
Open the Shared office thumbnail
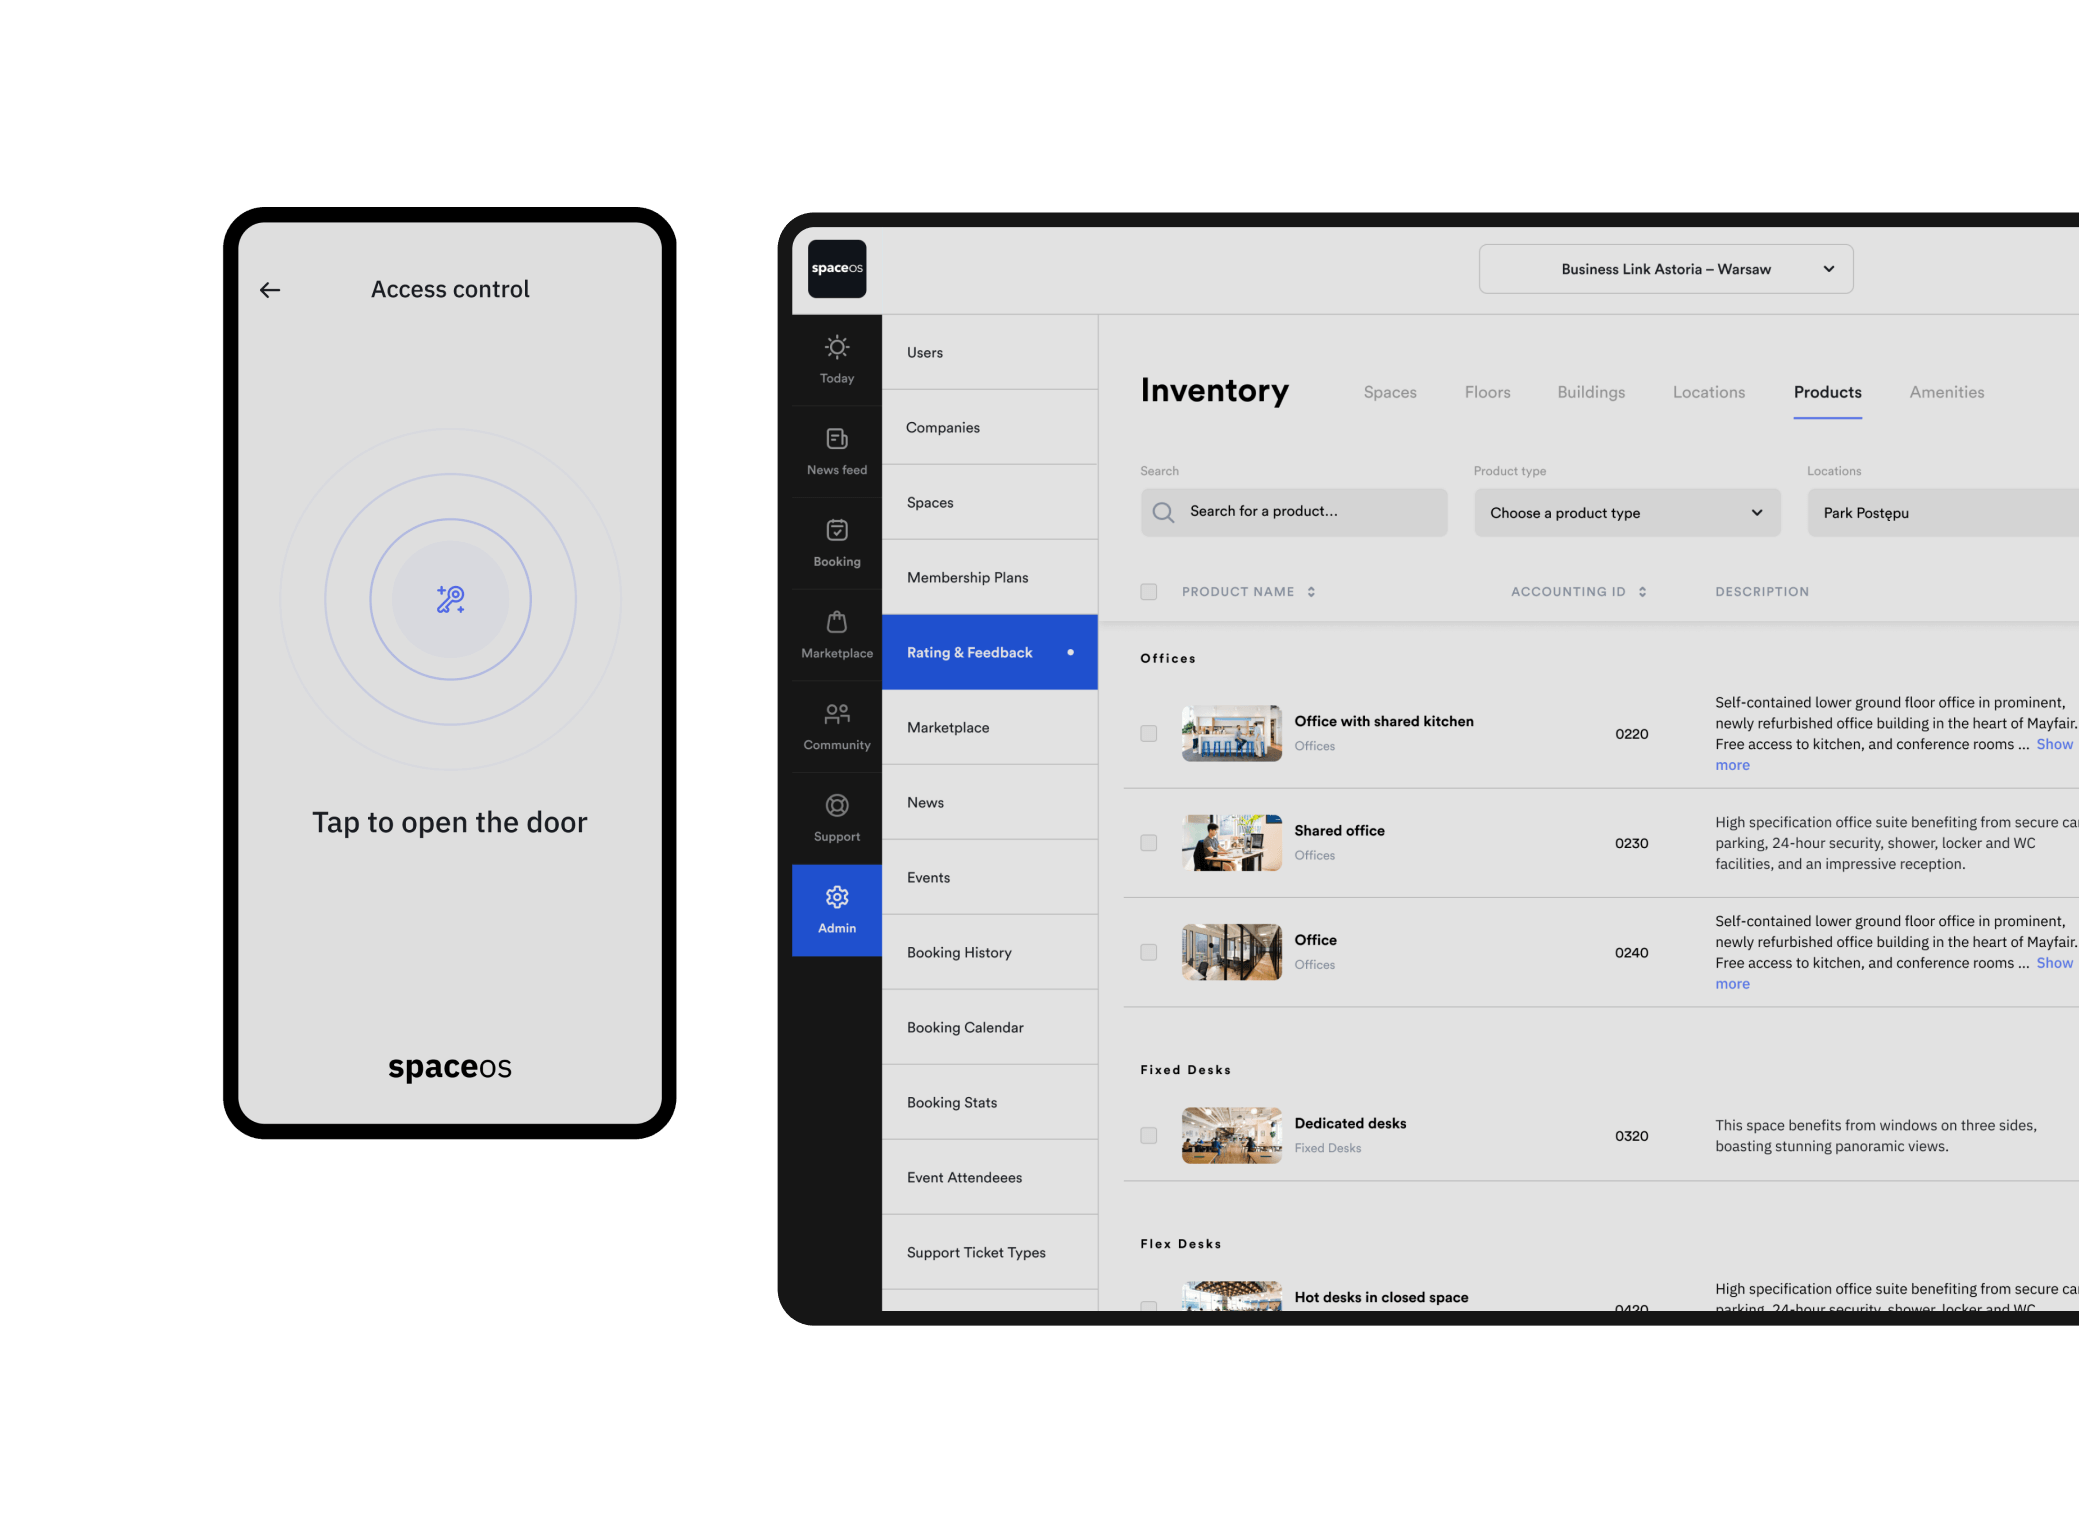1232,843
